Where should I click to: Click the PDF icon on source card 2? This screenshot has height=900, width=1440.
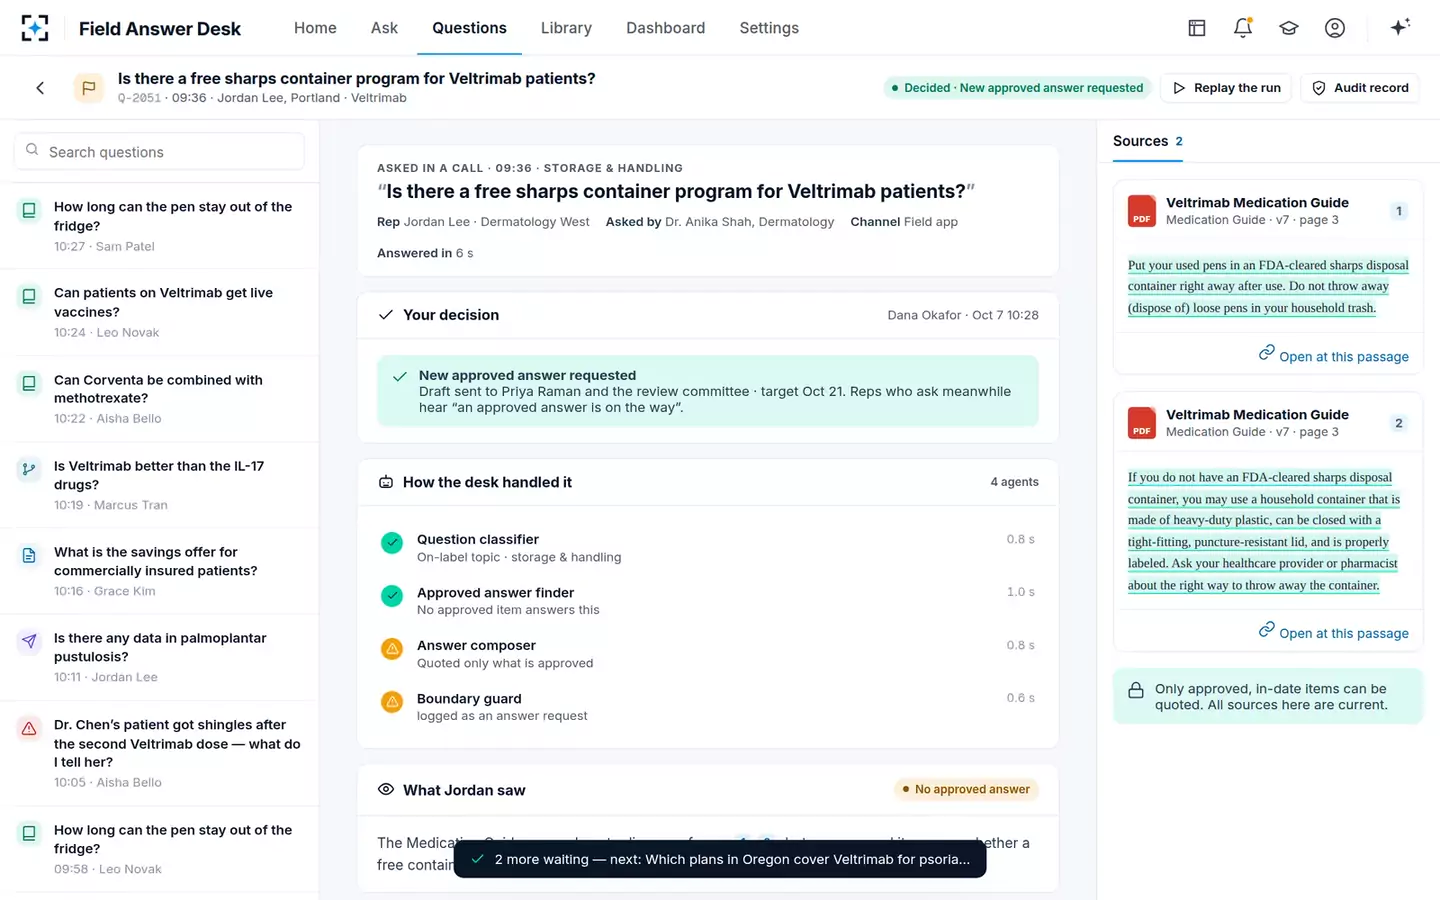pyautogui.click(x=1142, y=423)
